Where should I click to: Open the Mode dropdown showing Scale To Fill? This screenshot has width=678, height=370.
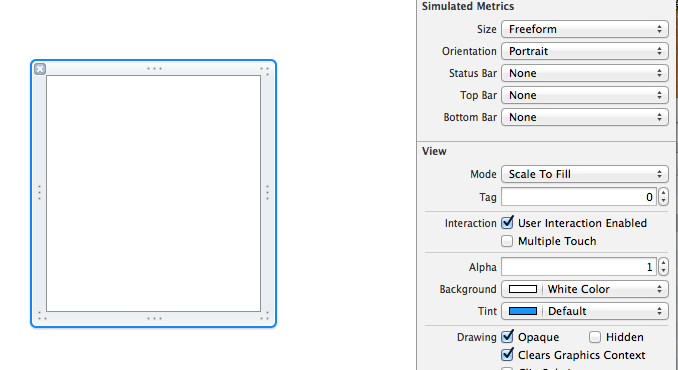[585, 174]
